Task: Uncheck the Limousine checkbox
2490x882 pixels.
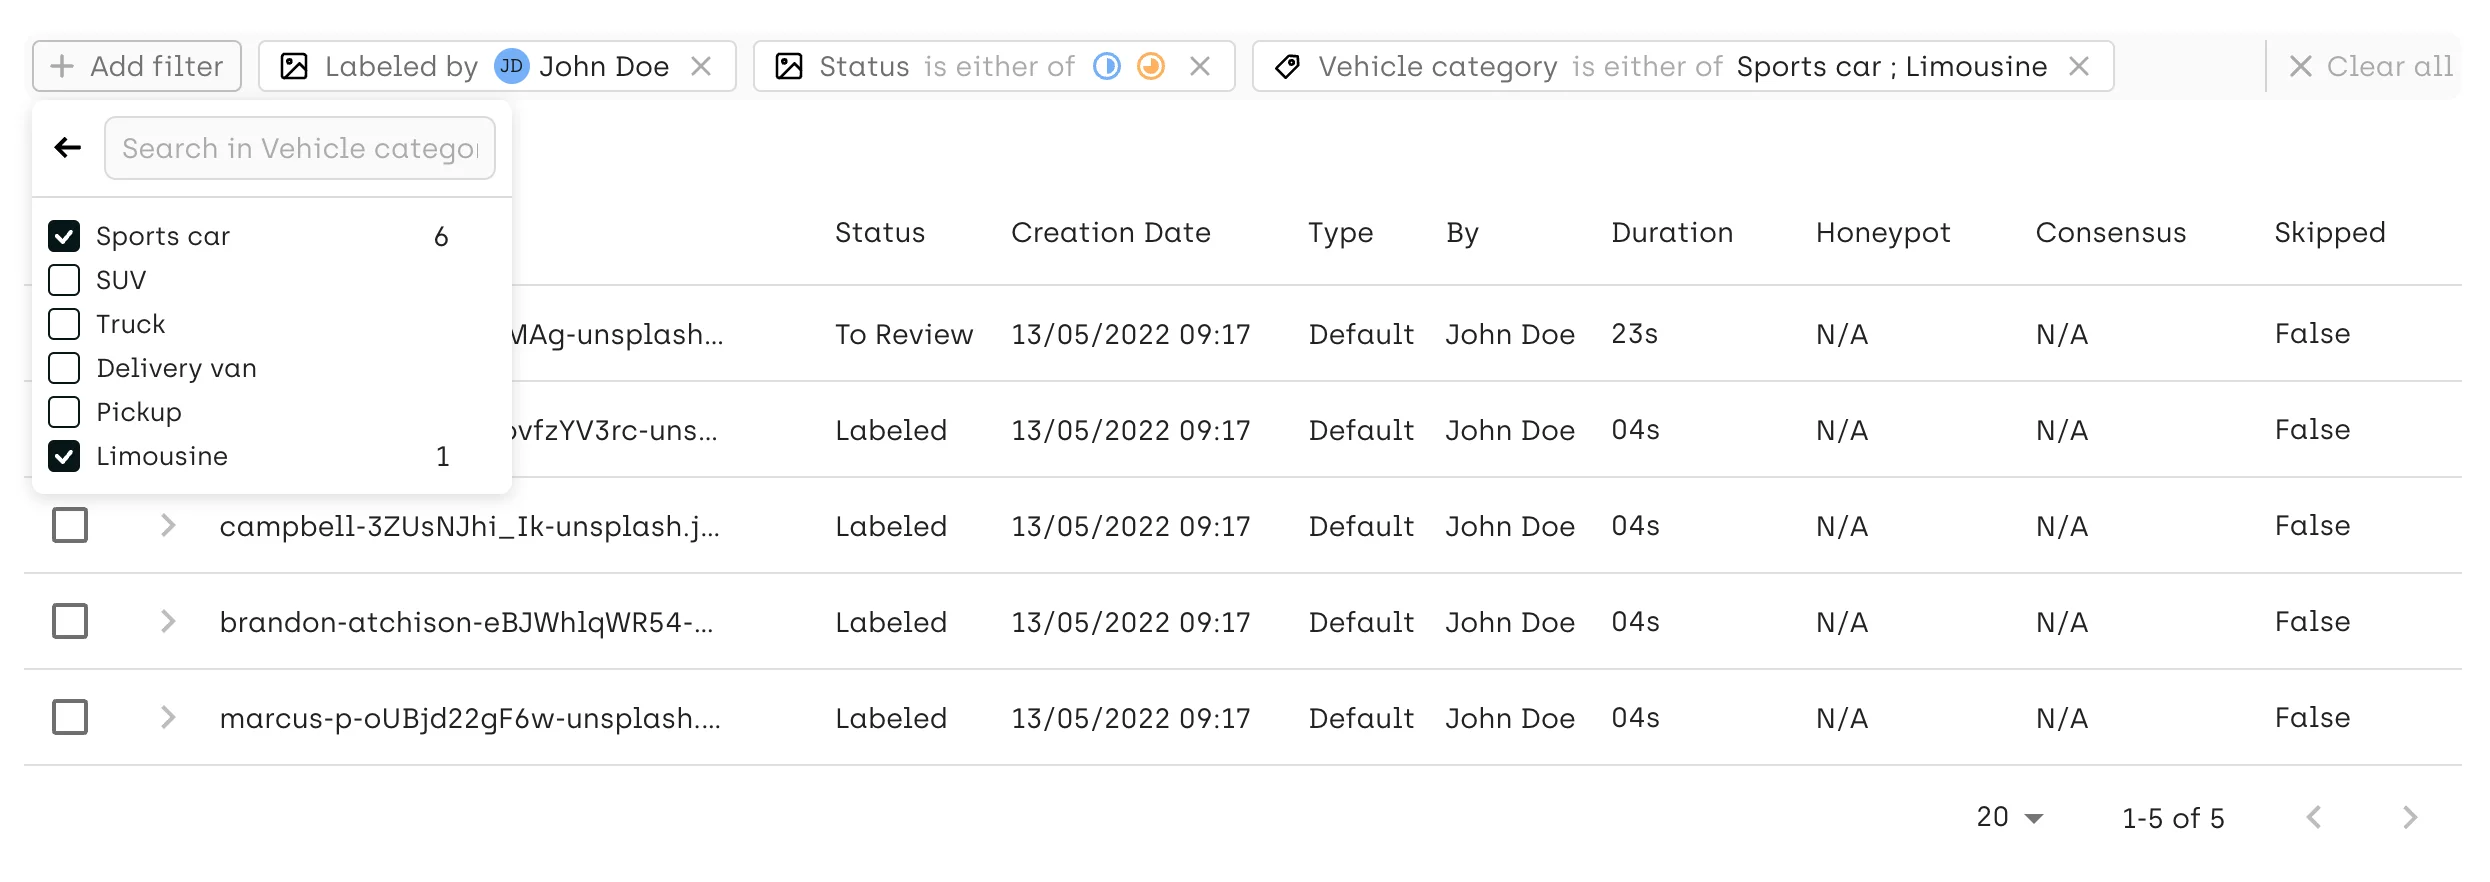Action: tap(64, 456)
